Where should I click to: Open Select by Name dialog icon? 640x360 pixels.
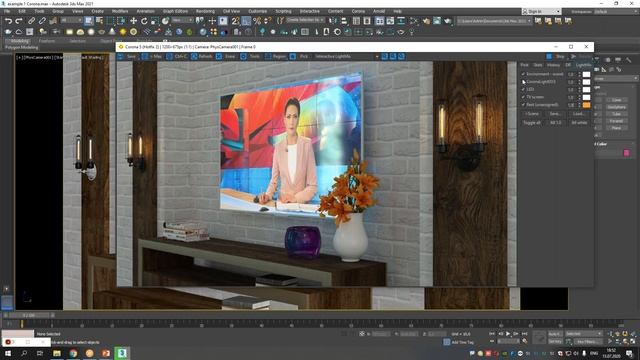[99, 21]
